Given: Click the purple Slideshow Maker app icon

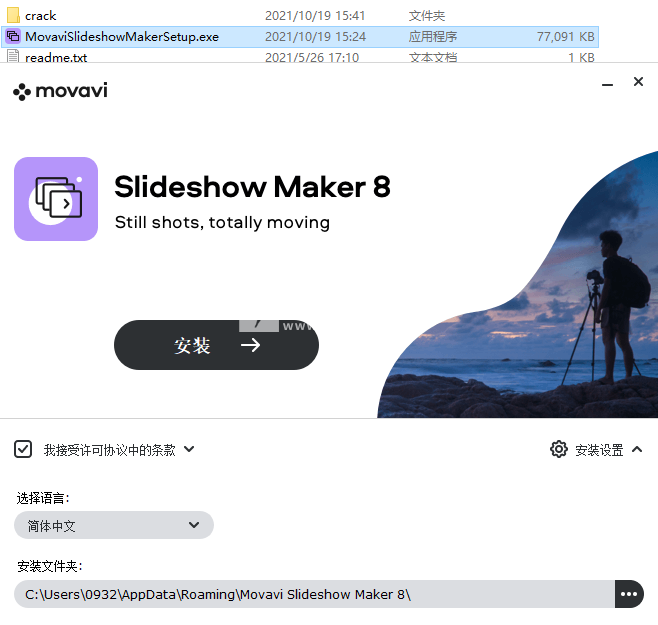Looking at the screenshot, I should pyautogui.click(x=56, y=199).
